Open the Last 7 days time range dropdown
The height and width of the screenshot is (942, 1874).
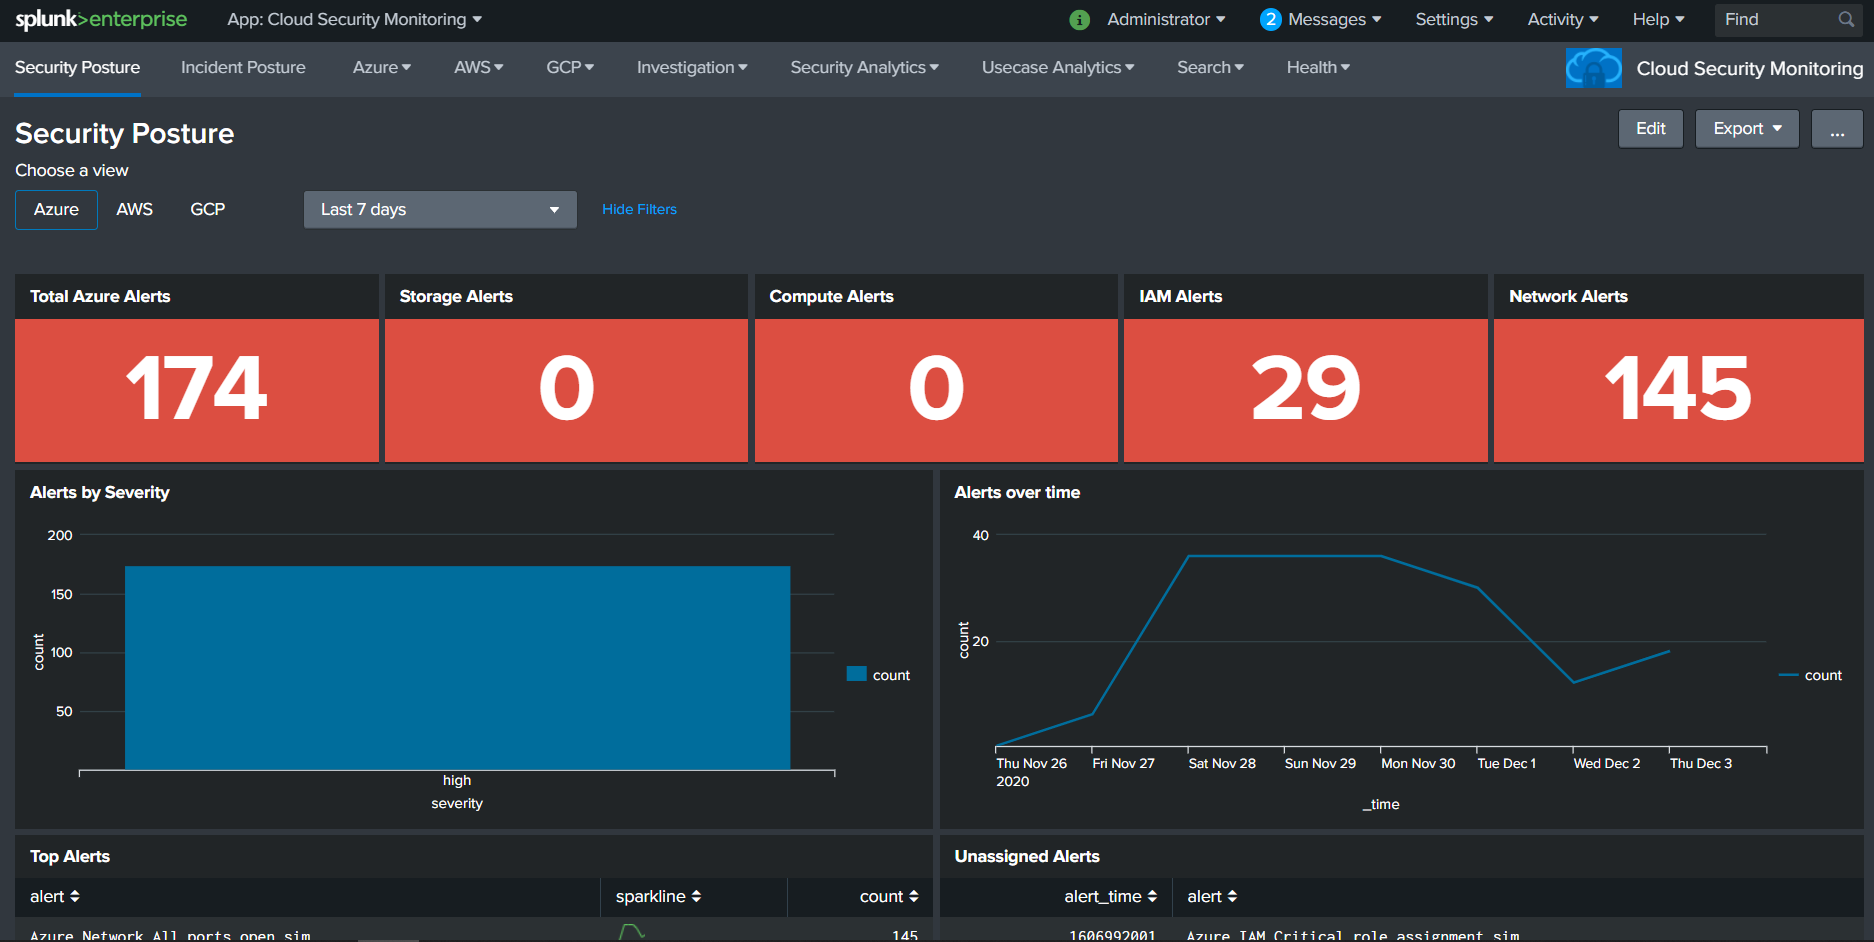click(440, 210)
